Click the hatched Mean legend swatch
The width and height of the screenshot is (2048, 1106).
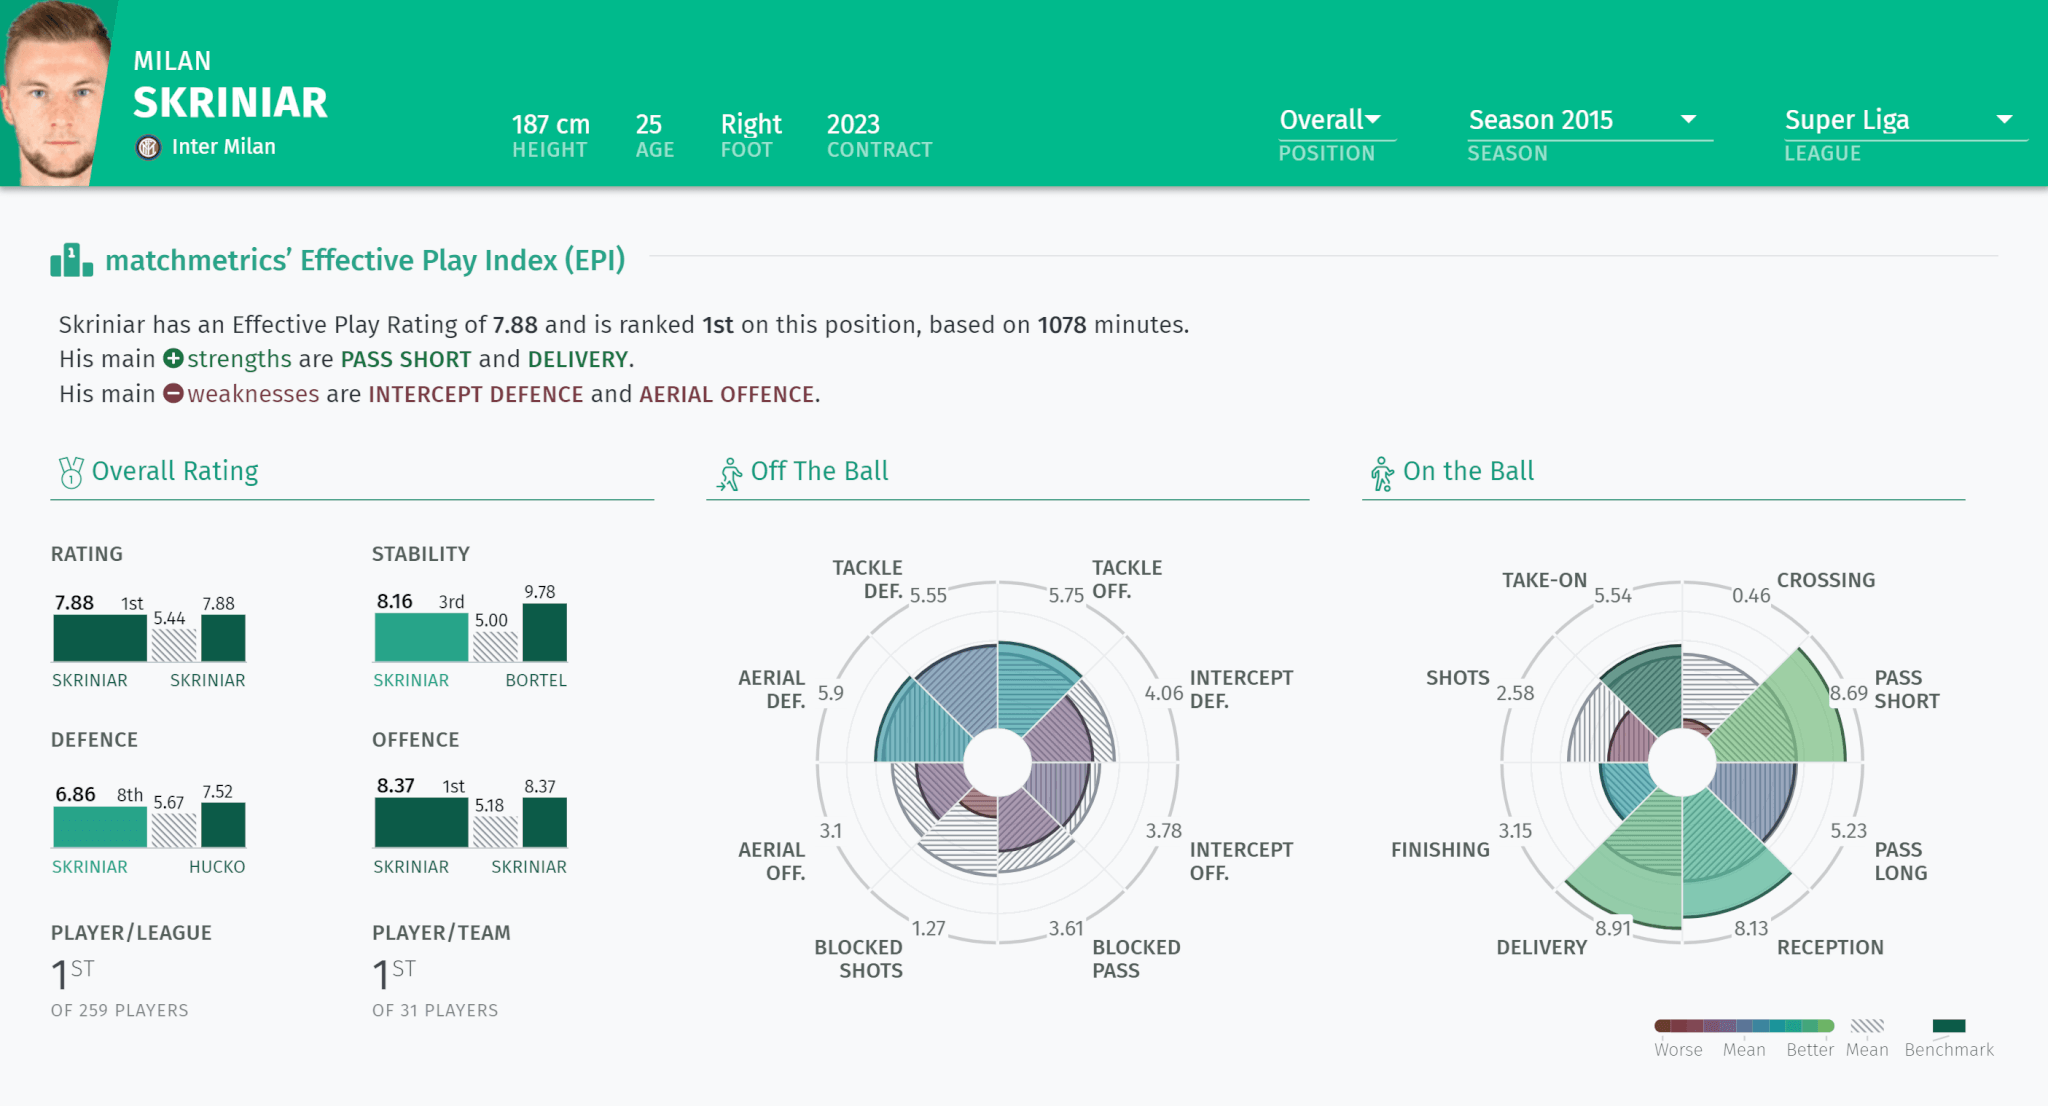[x=1867, y=1025]
